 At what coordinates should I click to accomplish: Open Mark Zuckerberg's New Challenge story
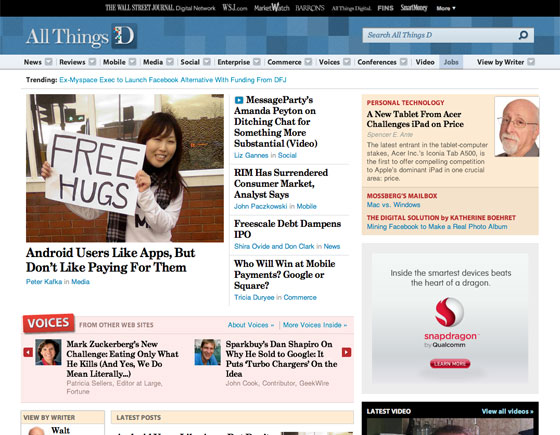pyautogui.click(x=122, y=359)
